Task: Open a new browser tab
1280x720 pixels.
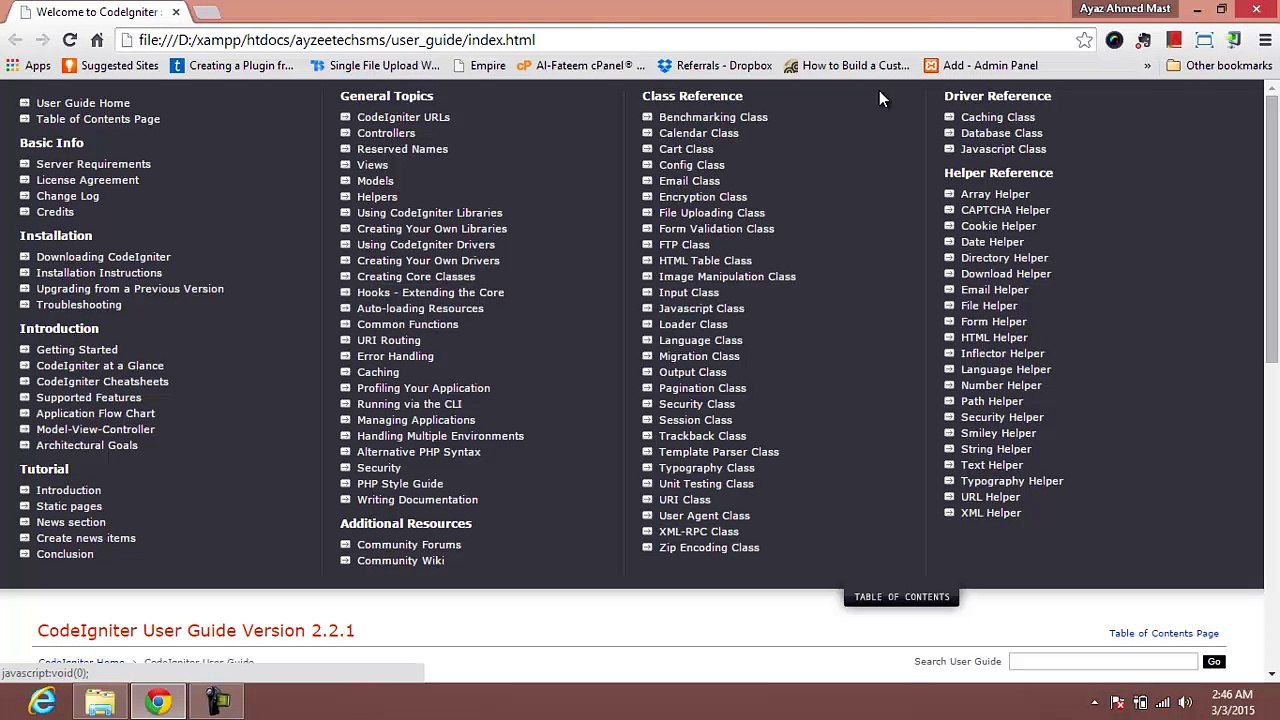Action: (206, 12)
